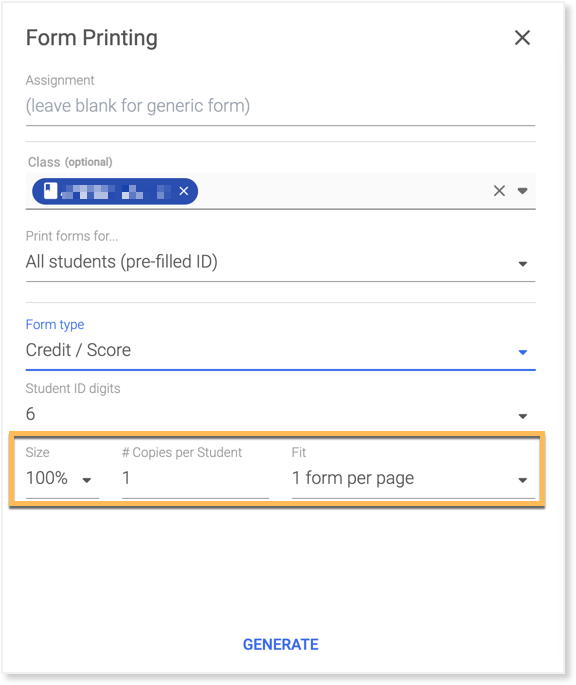Click the 100% size value

click(47, 478)
